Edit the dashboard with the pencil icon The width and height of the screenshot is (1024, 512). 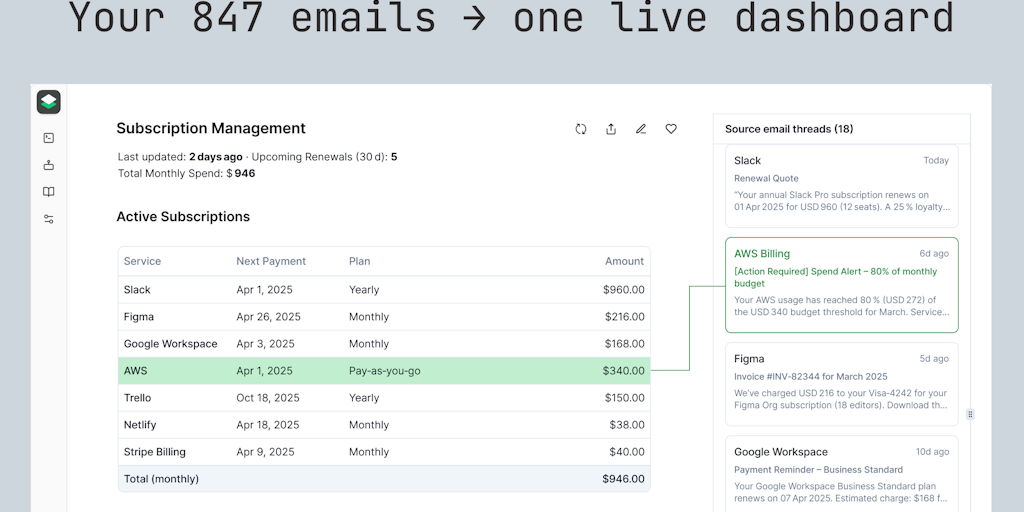pos(641,129)
